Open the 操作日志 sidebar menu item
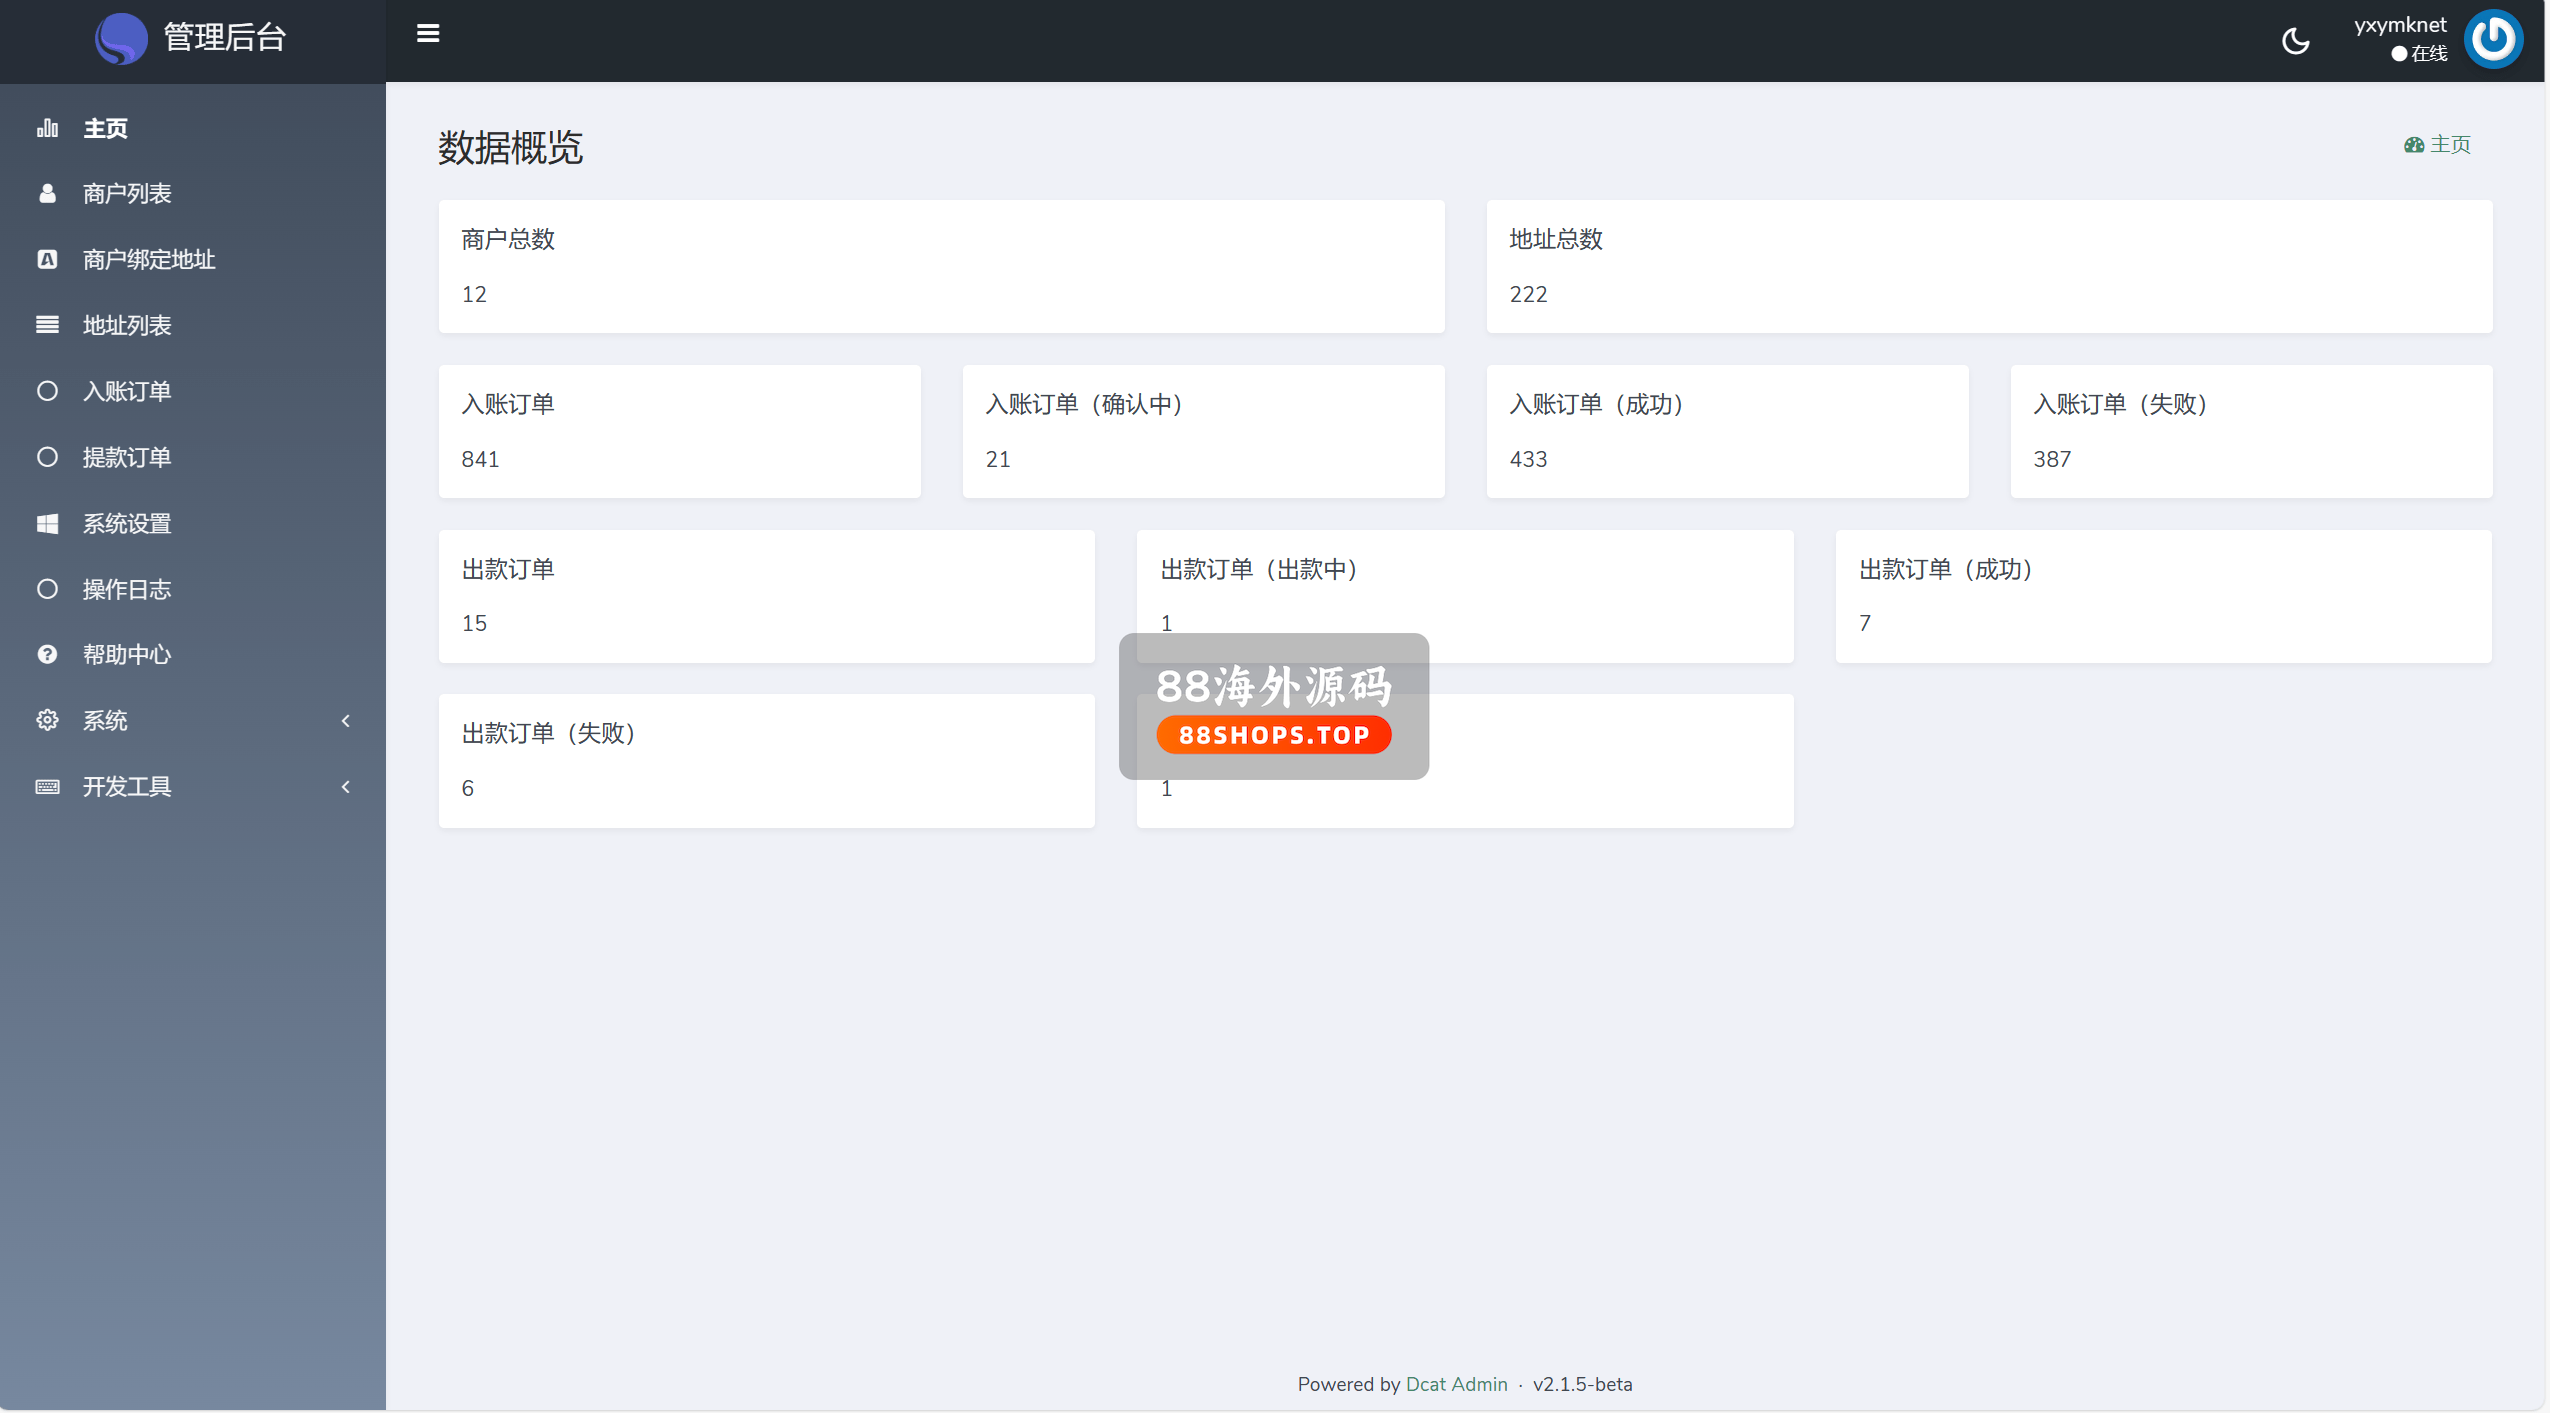 pos(127,589)
